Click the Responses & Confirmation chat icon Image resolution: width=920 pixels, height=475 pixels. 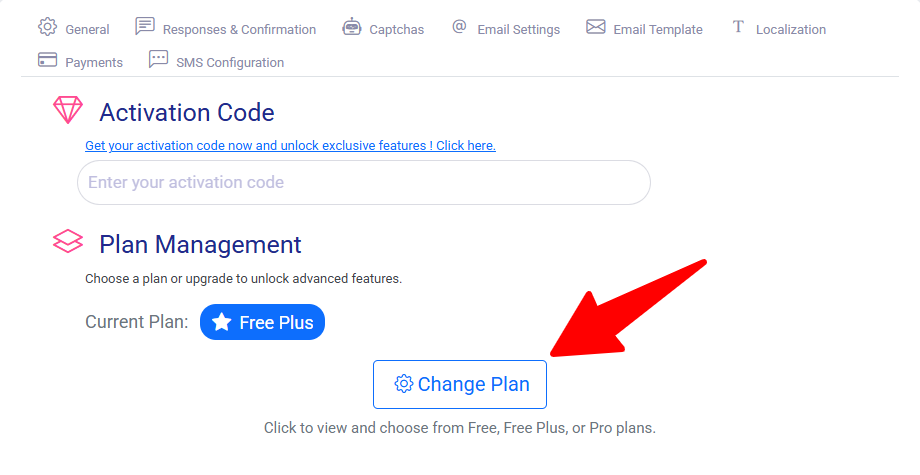(x=145, y=27)
